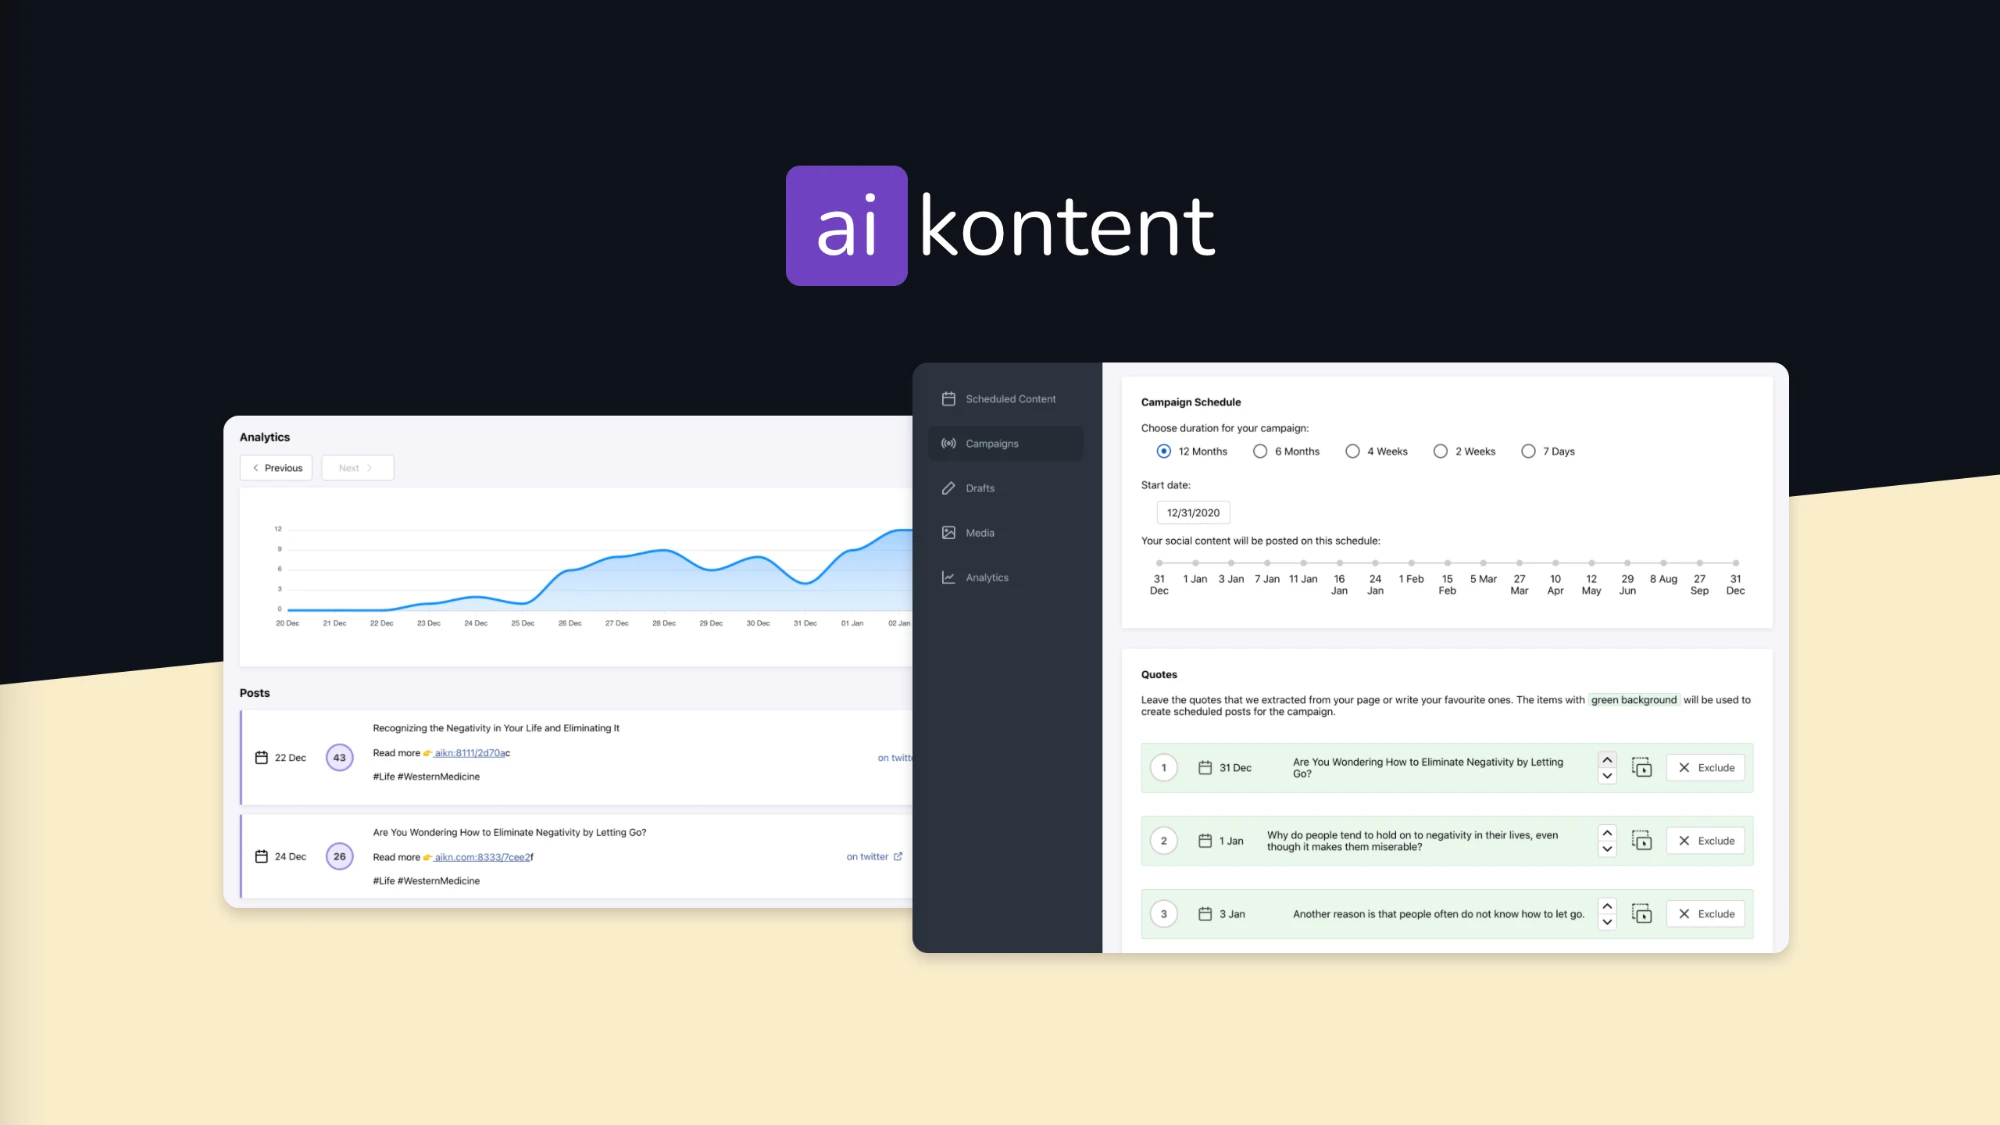Click post title Recognizing the Negativity in Your Life
2000x1125 pixels.
496,728
